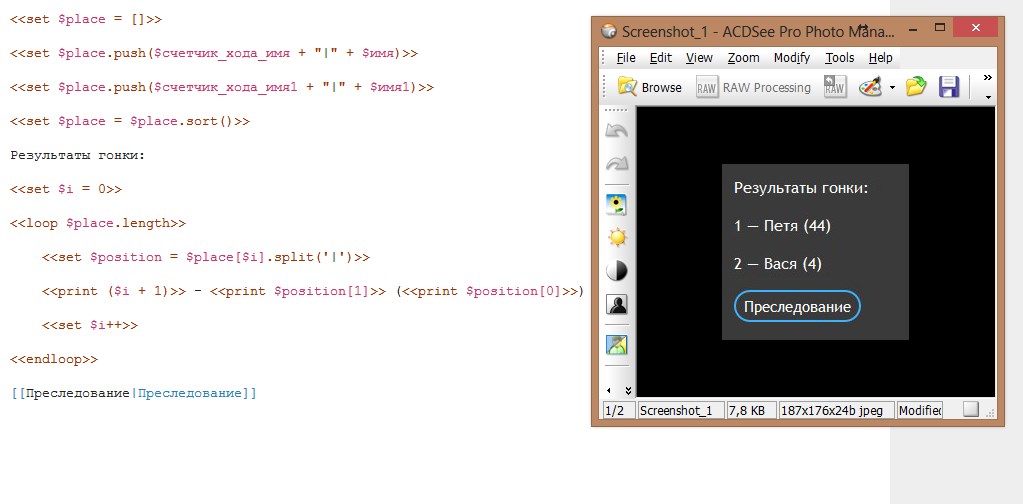
Task: Select the person silhouette portrait icon
Action: coord(617,304)
